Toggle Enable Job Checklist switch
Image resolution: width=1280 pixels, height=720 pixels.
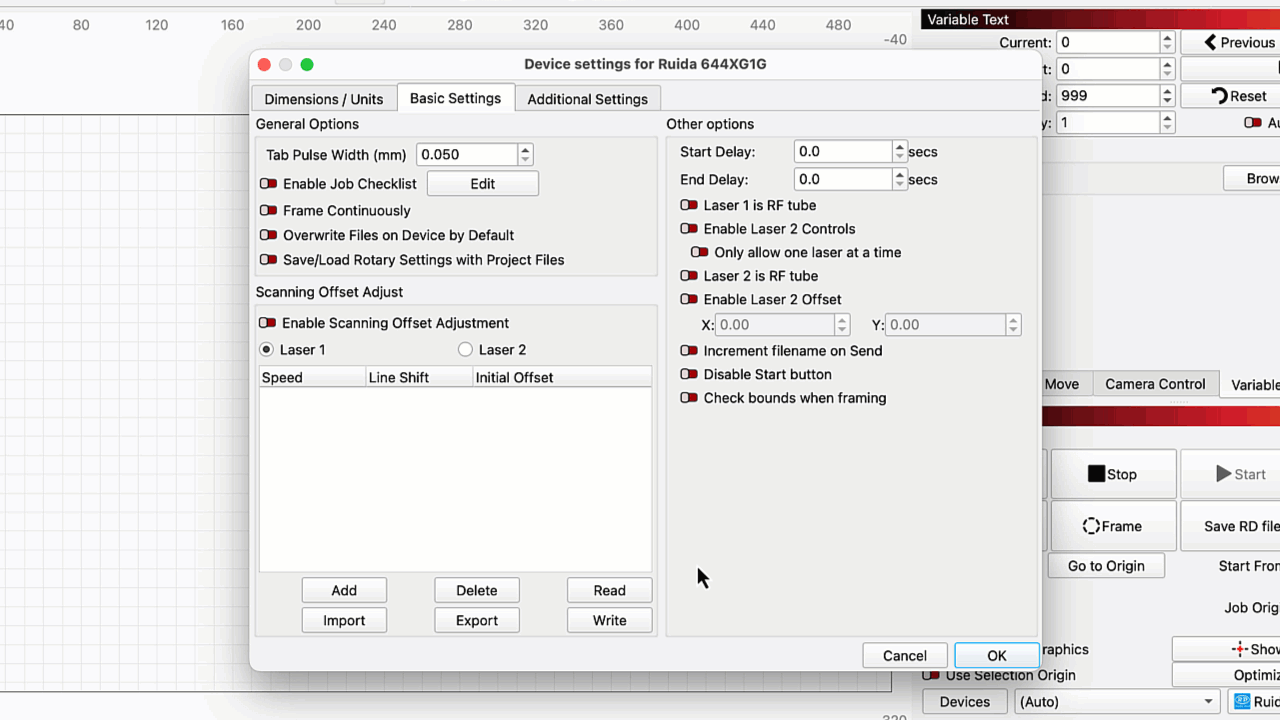pos(268,184)
